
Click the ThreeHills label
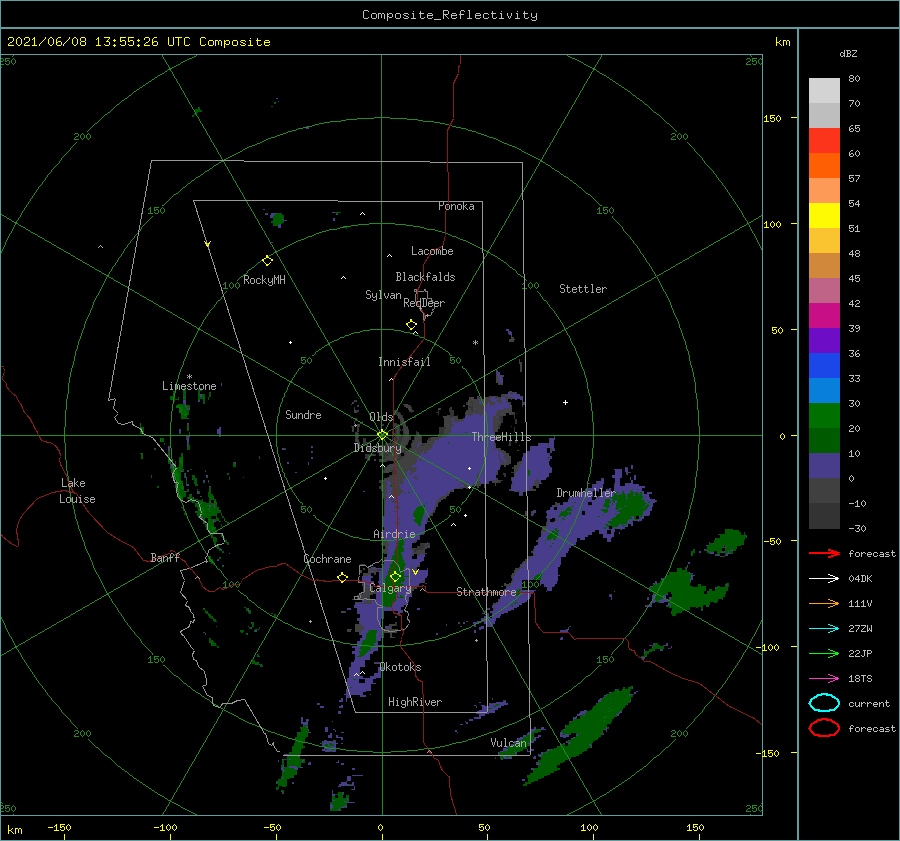[501, 437]
